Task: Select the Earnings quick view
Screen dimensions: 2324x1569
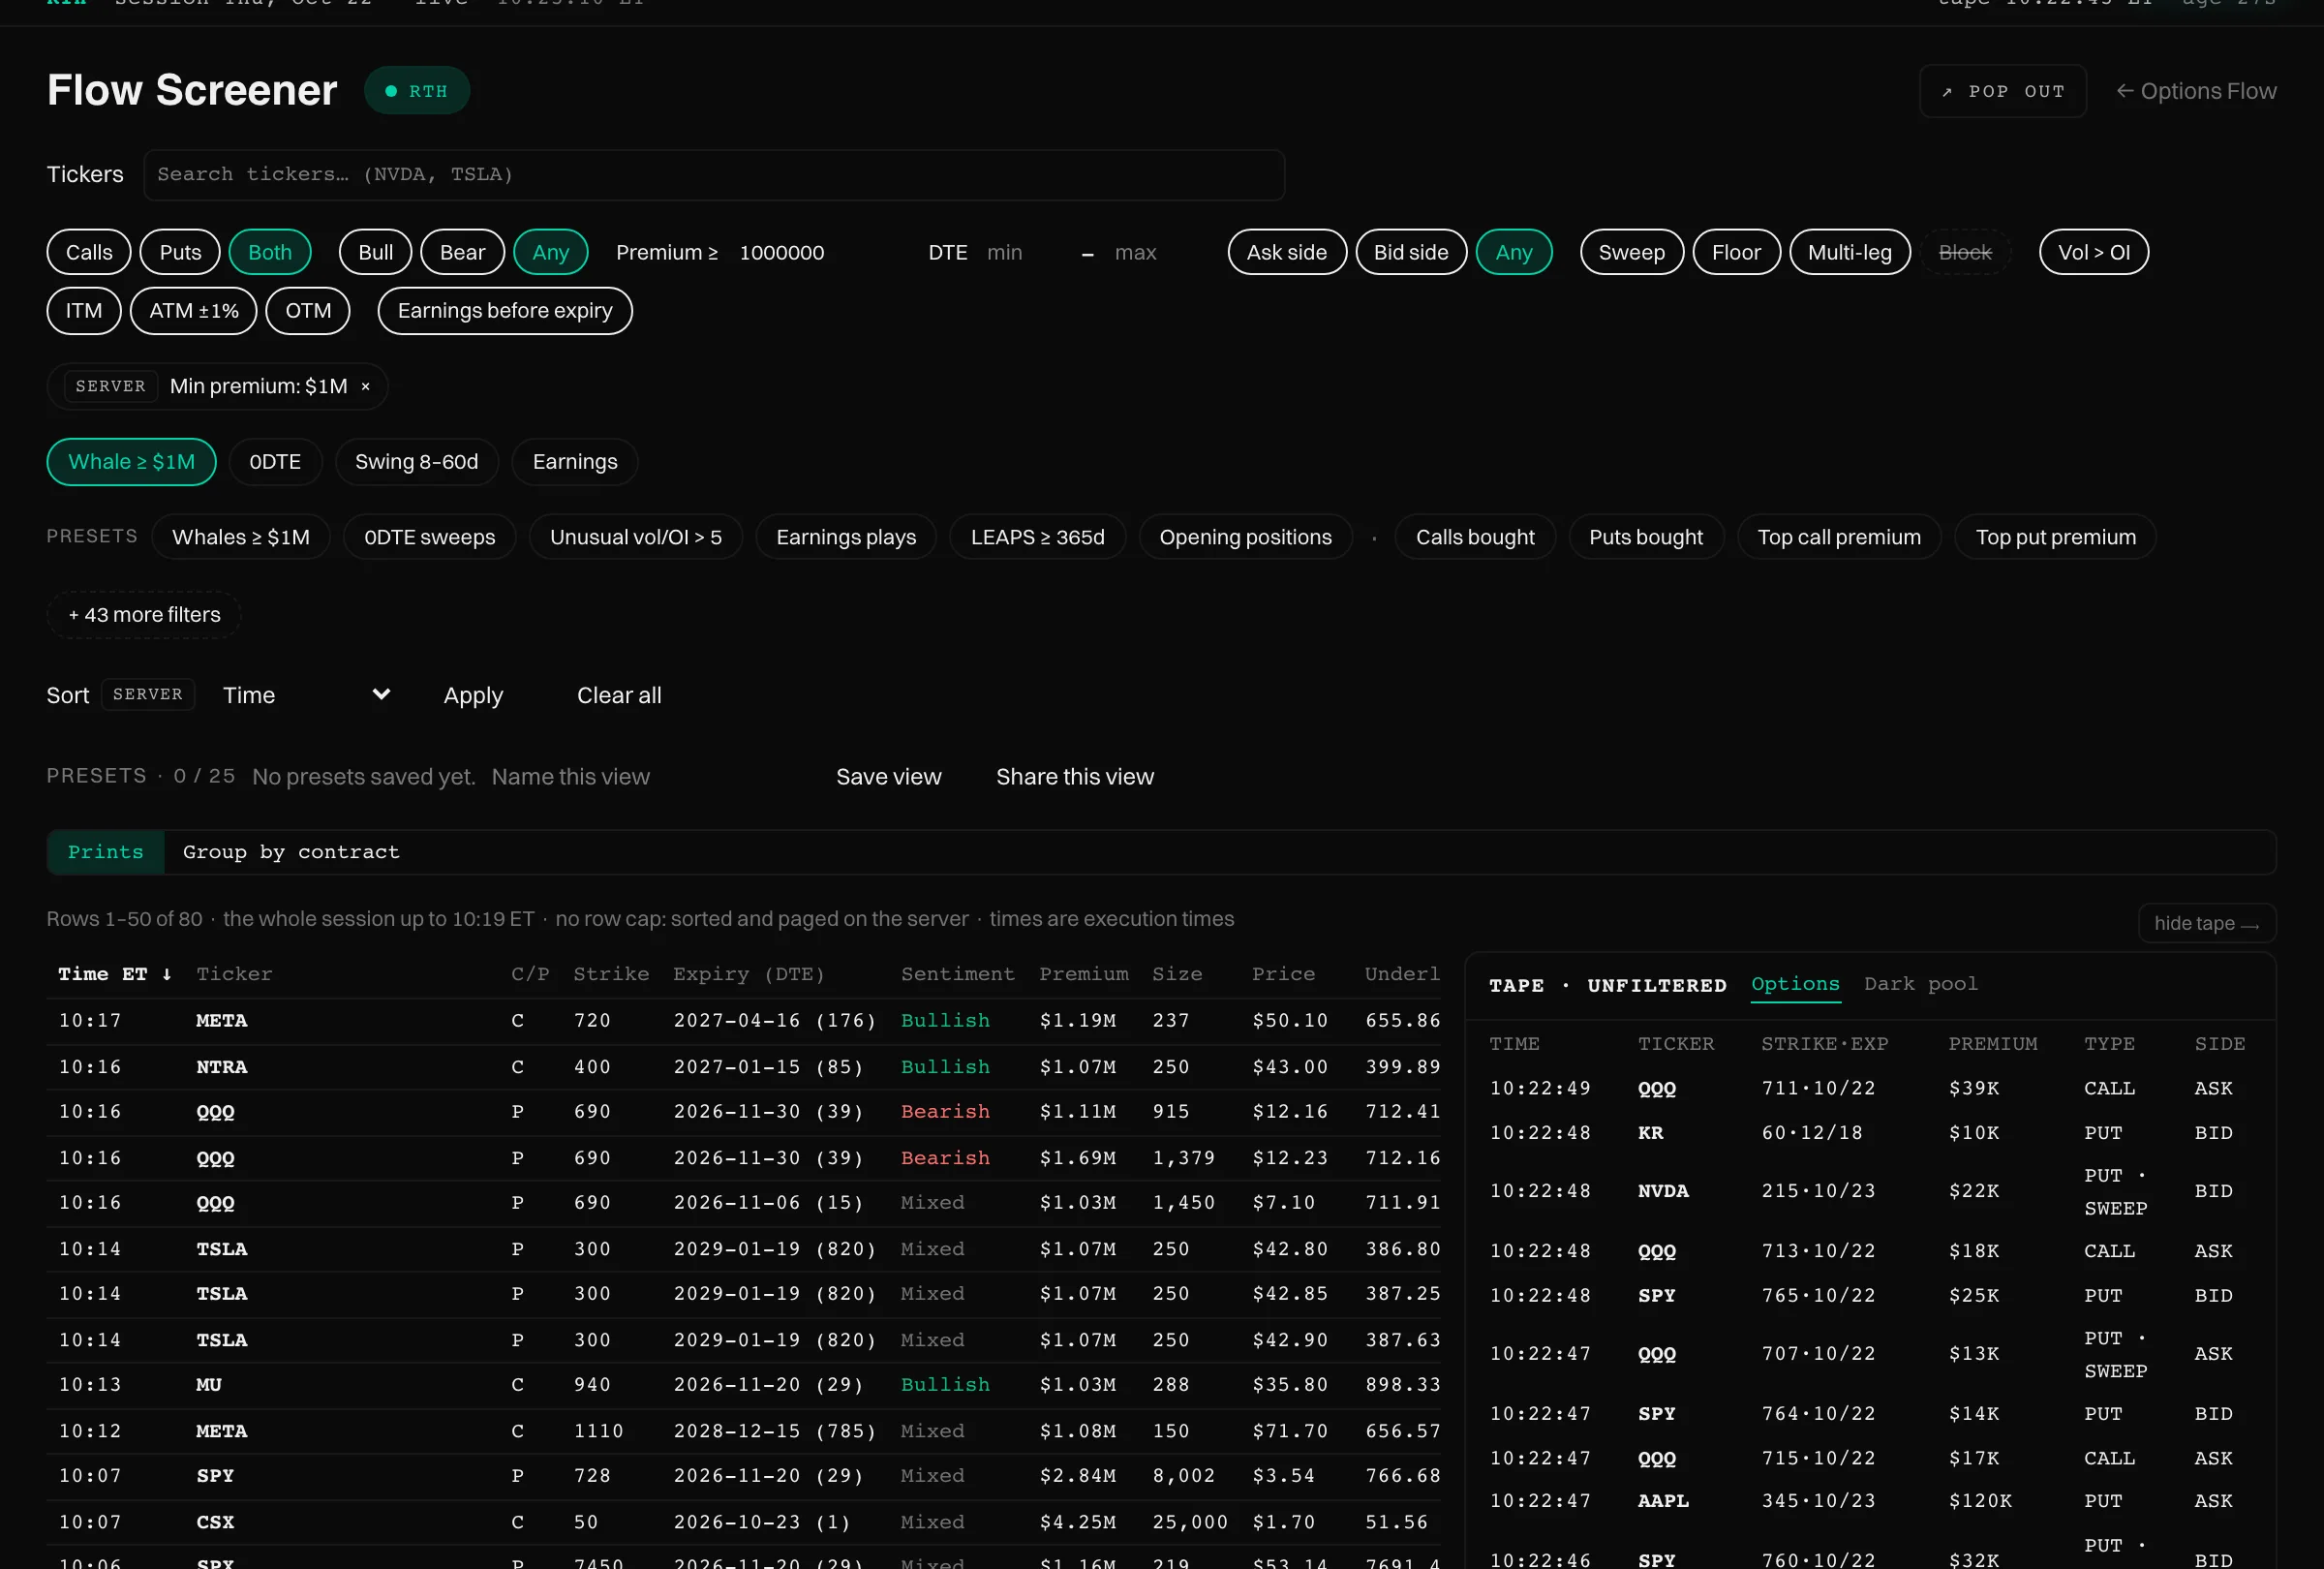Action: (x=575, y=462)
